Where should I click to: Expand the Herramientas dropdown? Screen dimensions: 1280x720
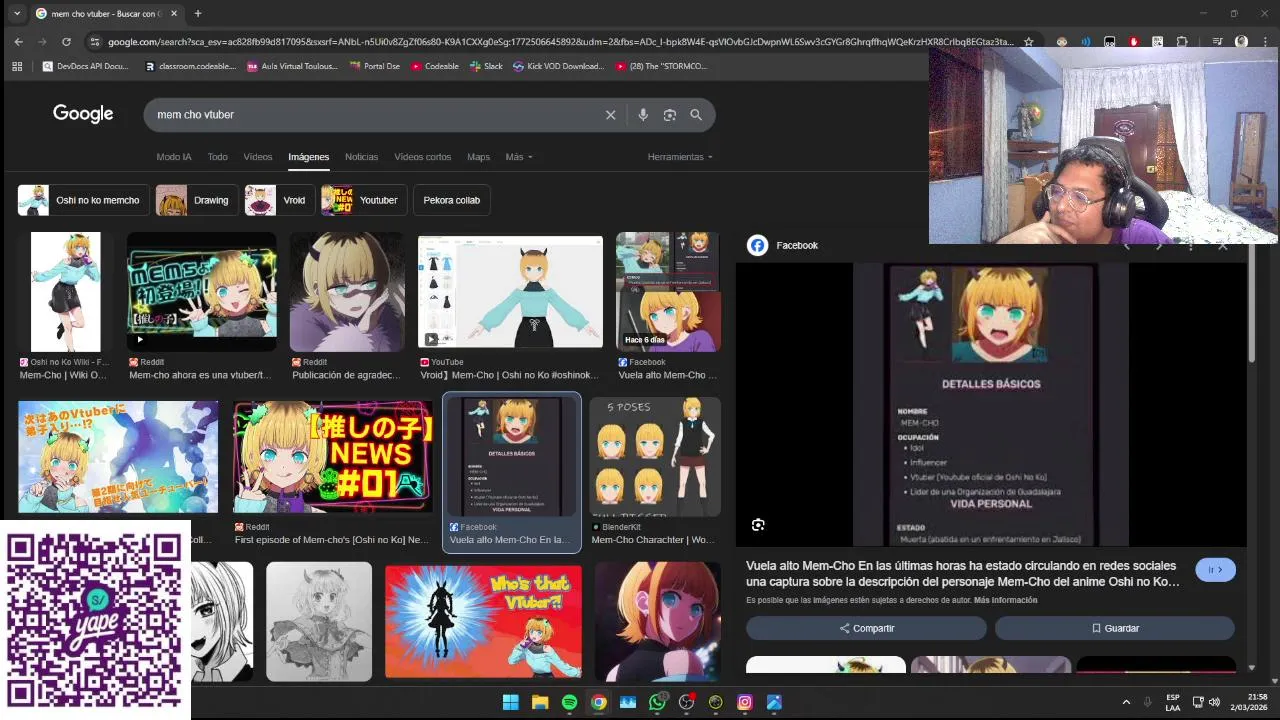(680, 157)
